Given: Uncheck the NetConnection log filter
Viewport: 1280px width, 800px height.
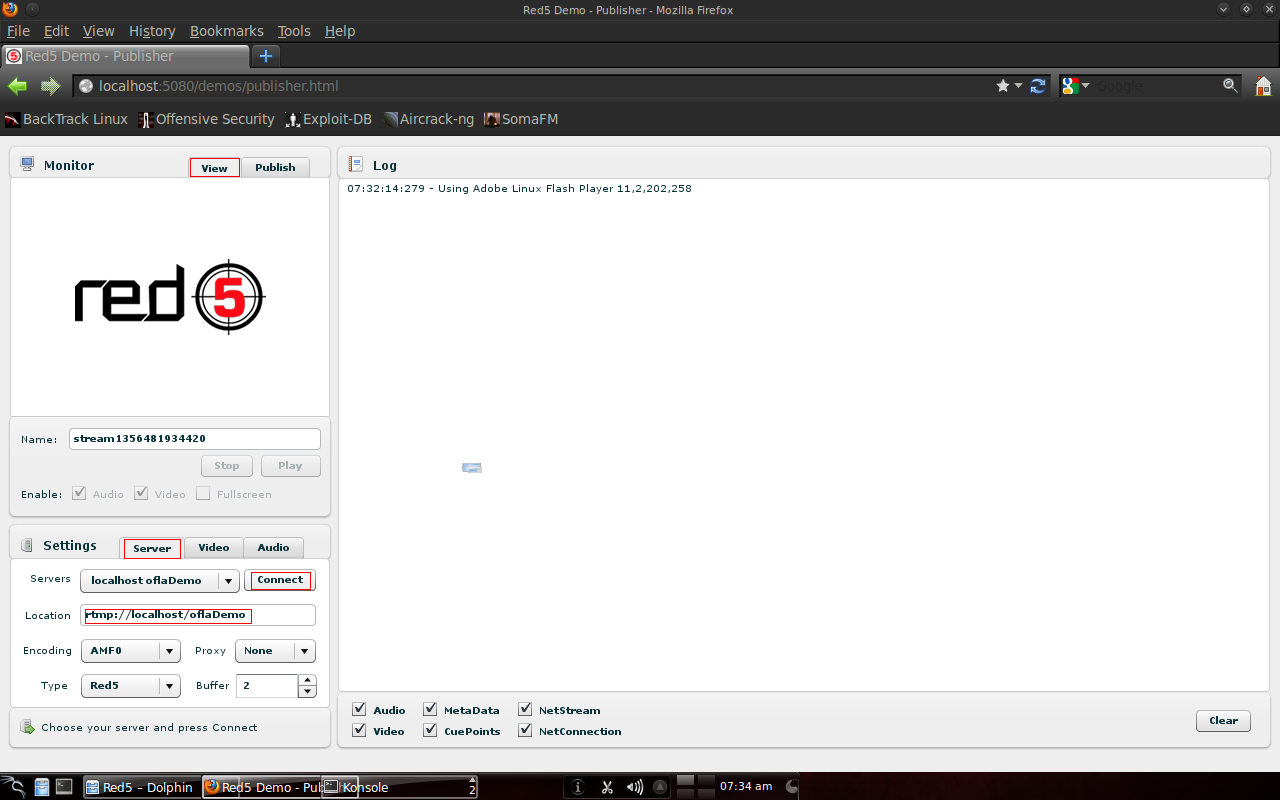Looking at the screenshot, I should pos(525,730).
